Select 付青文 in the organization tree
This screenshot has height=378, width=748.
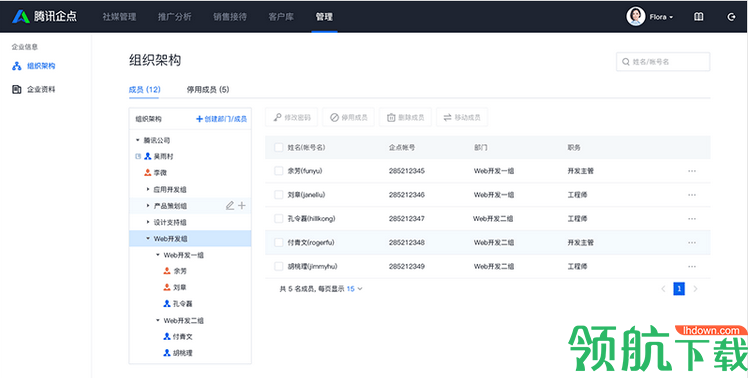tap(178, 336)
